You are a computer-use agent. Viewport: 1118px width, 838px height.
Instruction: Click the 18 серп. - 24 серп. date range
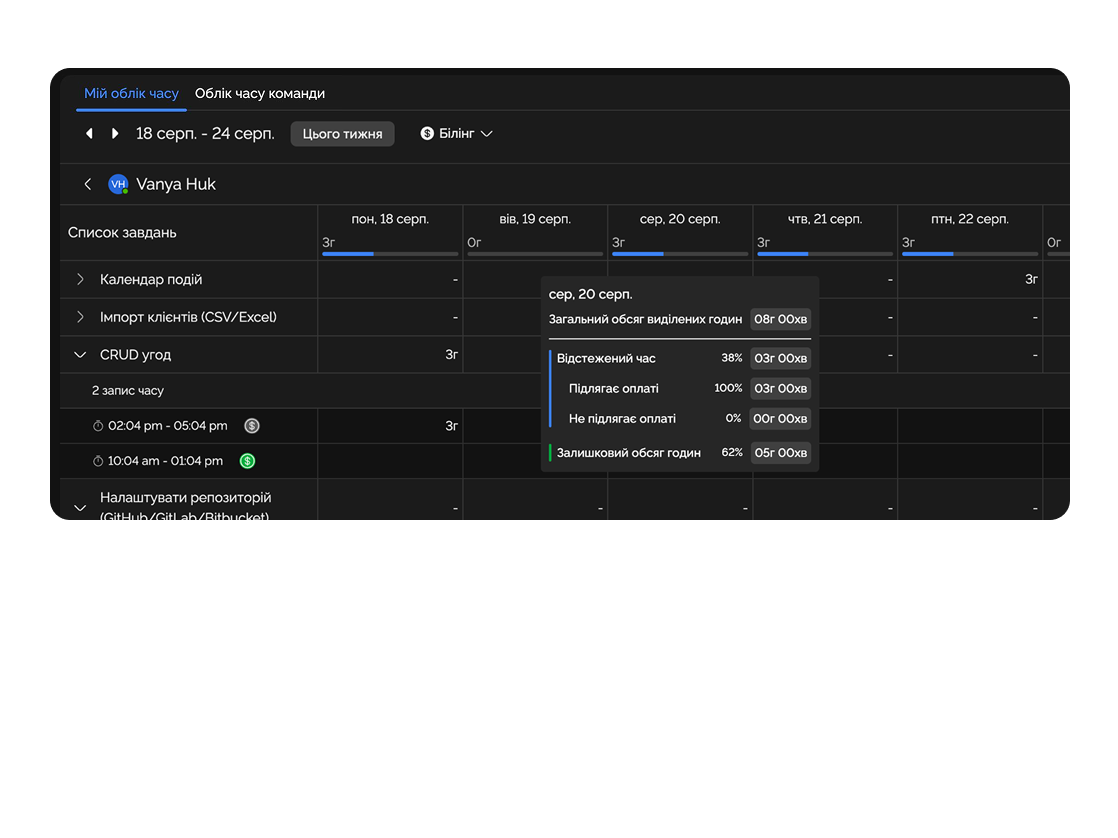pyautogui.click(x=205, y=134)
